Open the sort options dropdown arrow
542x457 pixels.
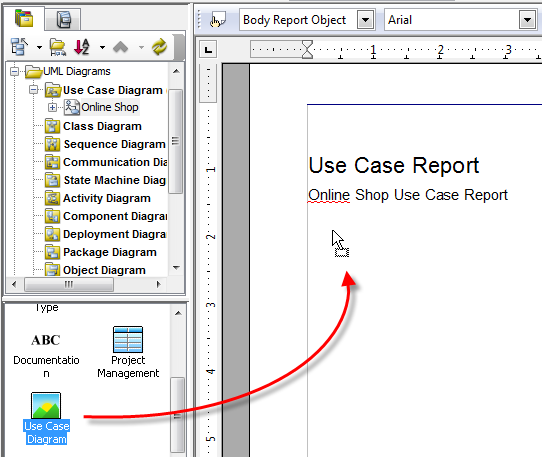[x=102, y=47]
